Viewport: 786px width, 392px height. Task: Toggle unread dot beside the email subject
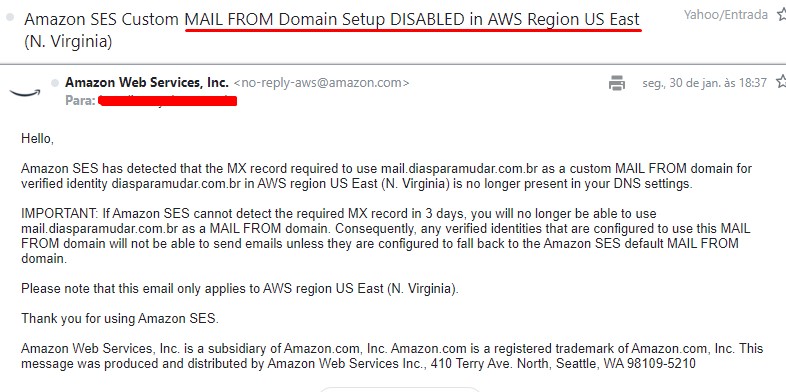tap(10, 18)
